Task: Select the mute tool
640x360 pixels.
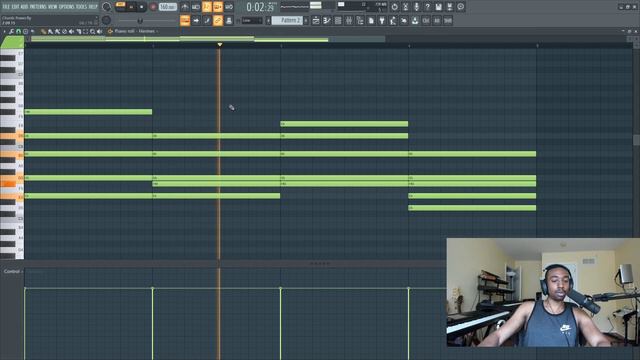Action: pyautogui.click(x=71, y=31)
